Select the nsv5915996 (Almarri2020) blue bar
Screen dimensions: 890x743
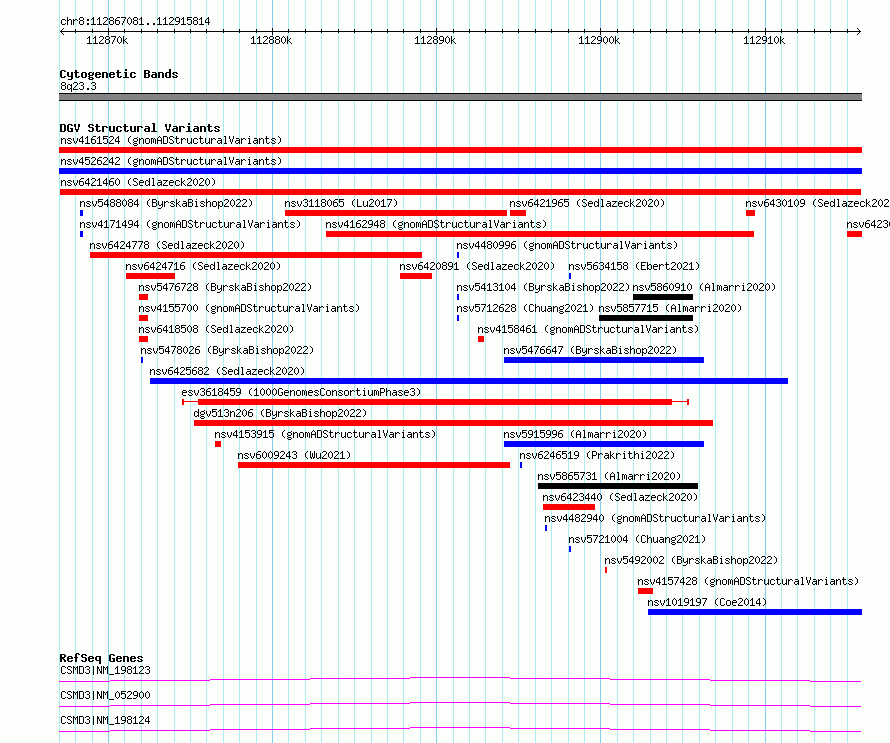pyautogui.click(x=604, y=444)
